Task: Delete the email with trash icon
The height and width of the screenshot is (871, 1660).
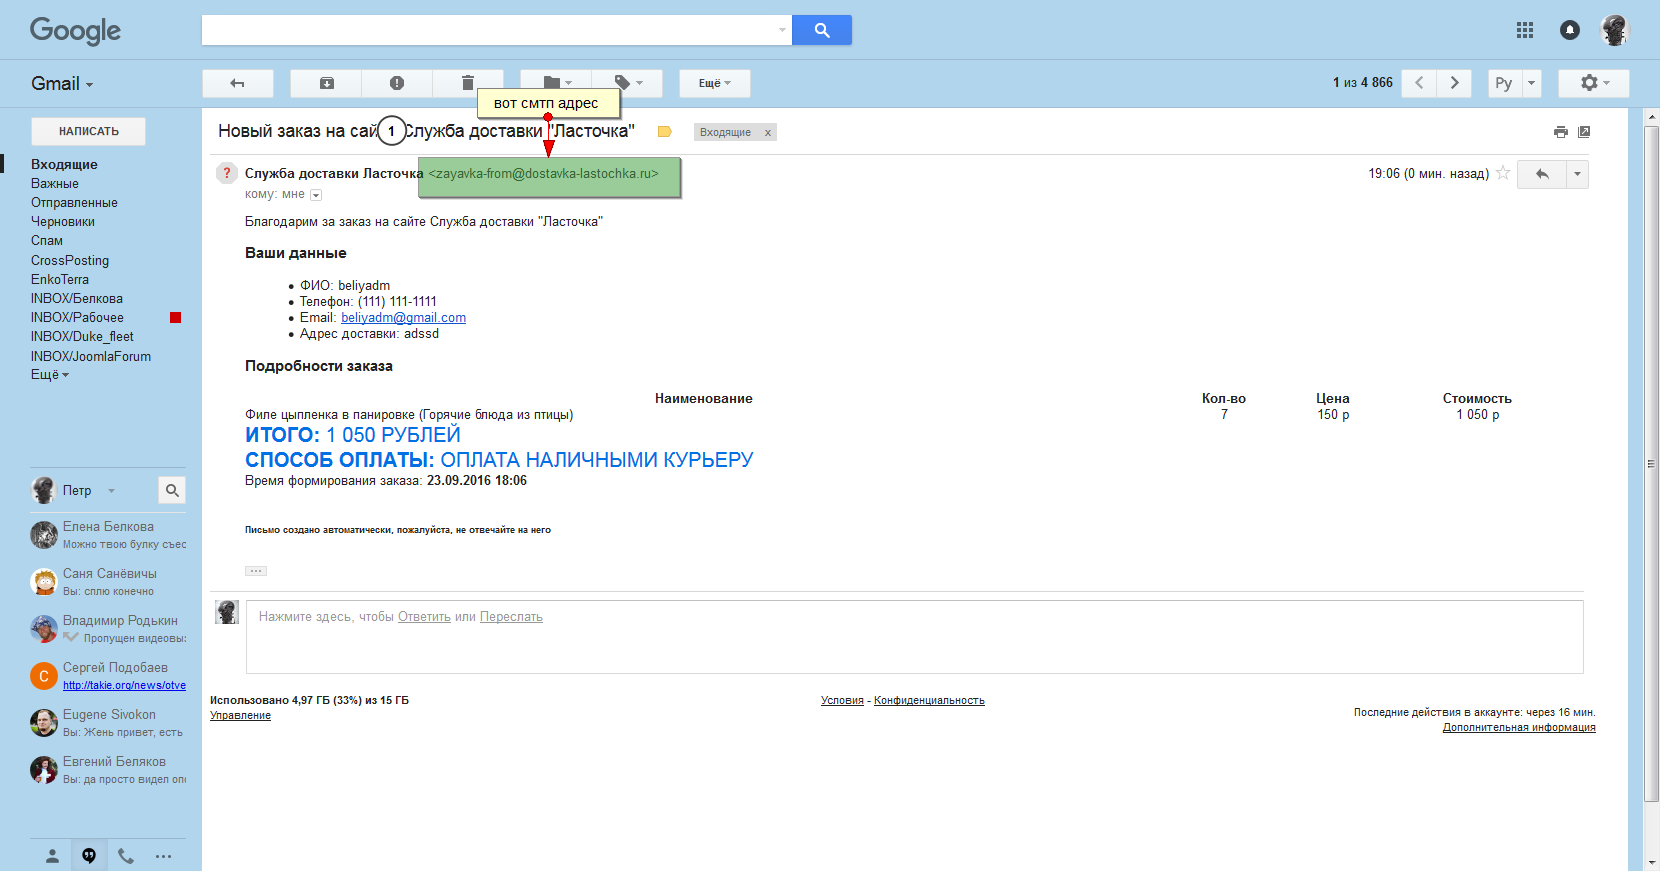Action: click(x=467, y=83)
